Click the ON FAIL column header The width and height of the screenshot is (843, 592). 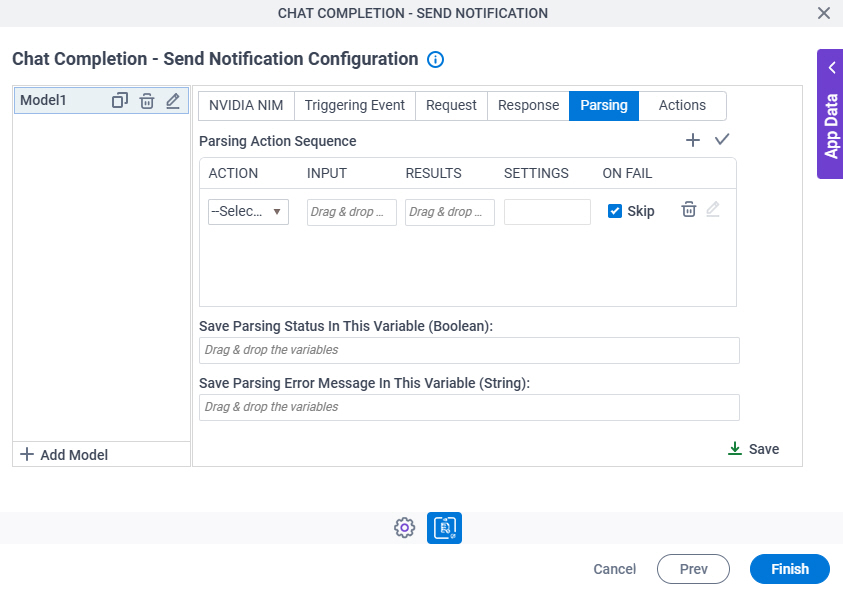coord(627,173)
